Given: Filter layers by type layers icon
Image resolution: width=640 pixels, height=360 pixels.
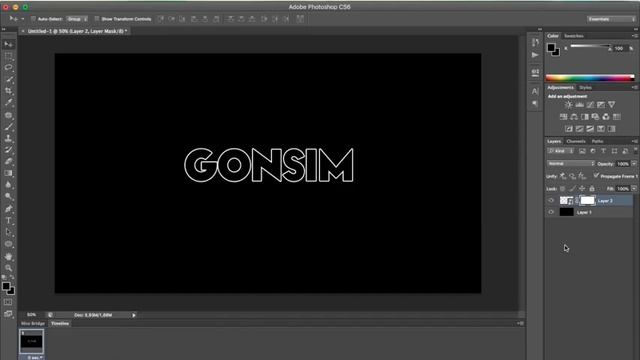Looking at the screenshot, I should [x=604, y=151].
